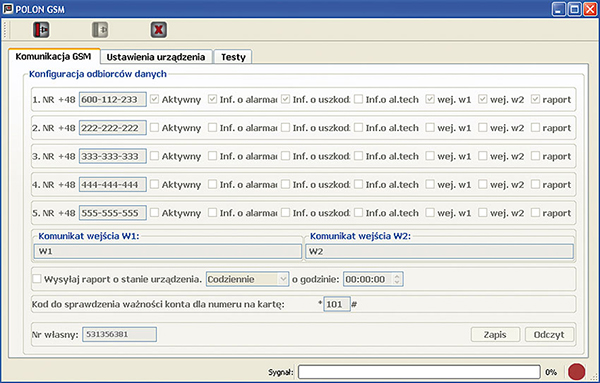Click phone number field 222-222-222

click(x=112, y=128)
